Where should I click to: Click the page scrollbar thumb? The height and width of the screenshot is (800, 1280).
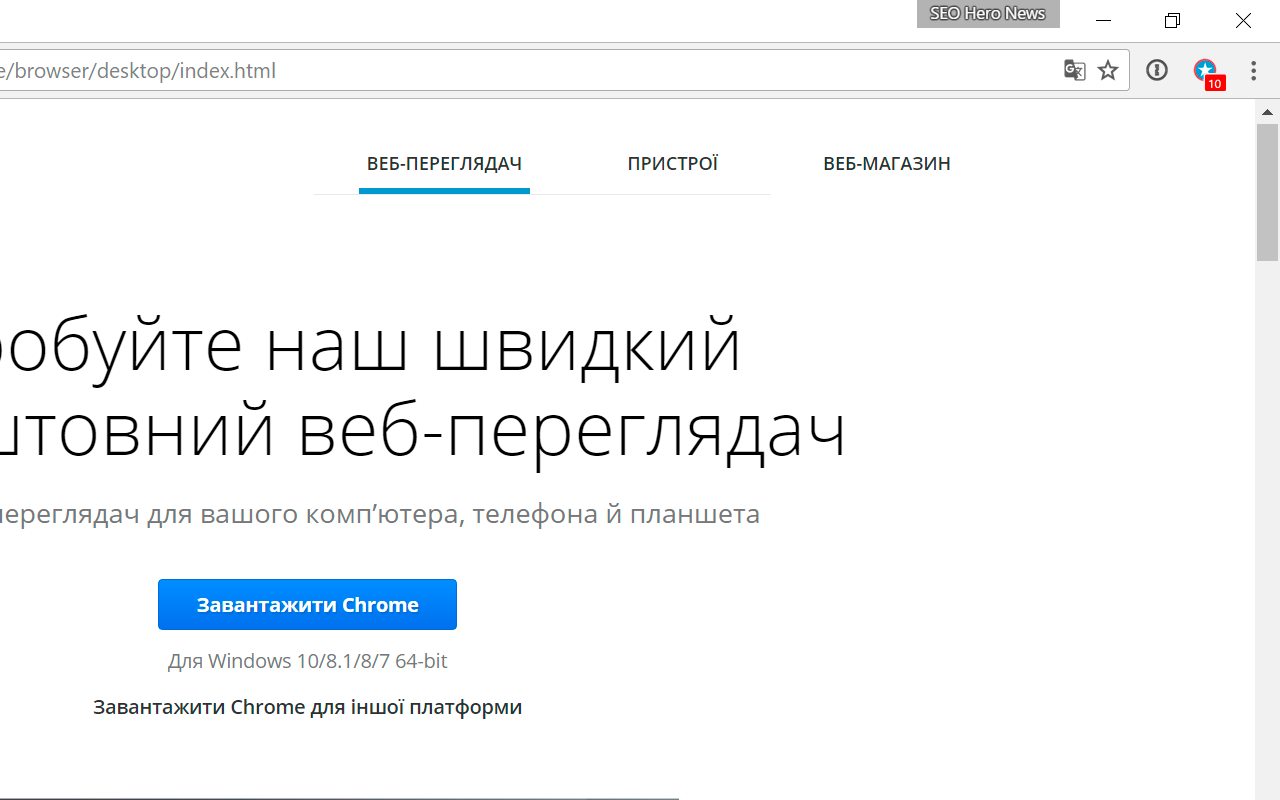pyautogui.click(x=1267, y=192)
